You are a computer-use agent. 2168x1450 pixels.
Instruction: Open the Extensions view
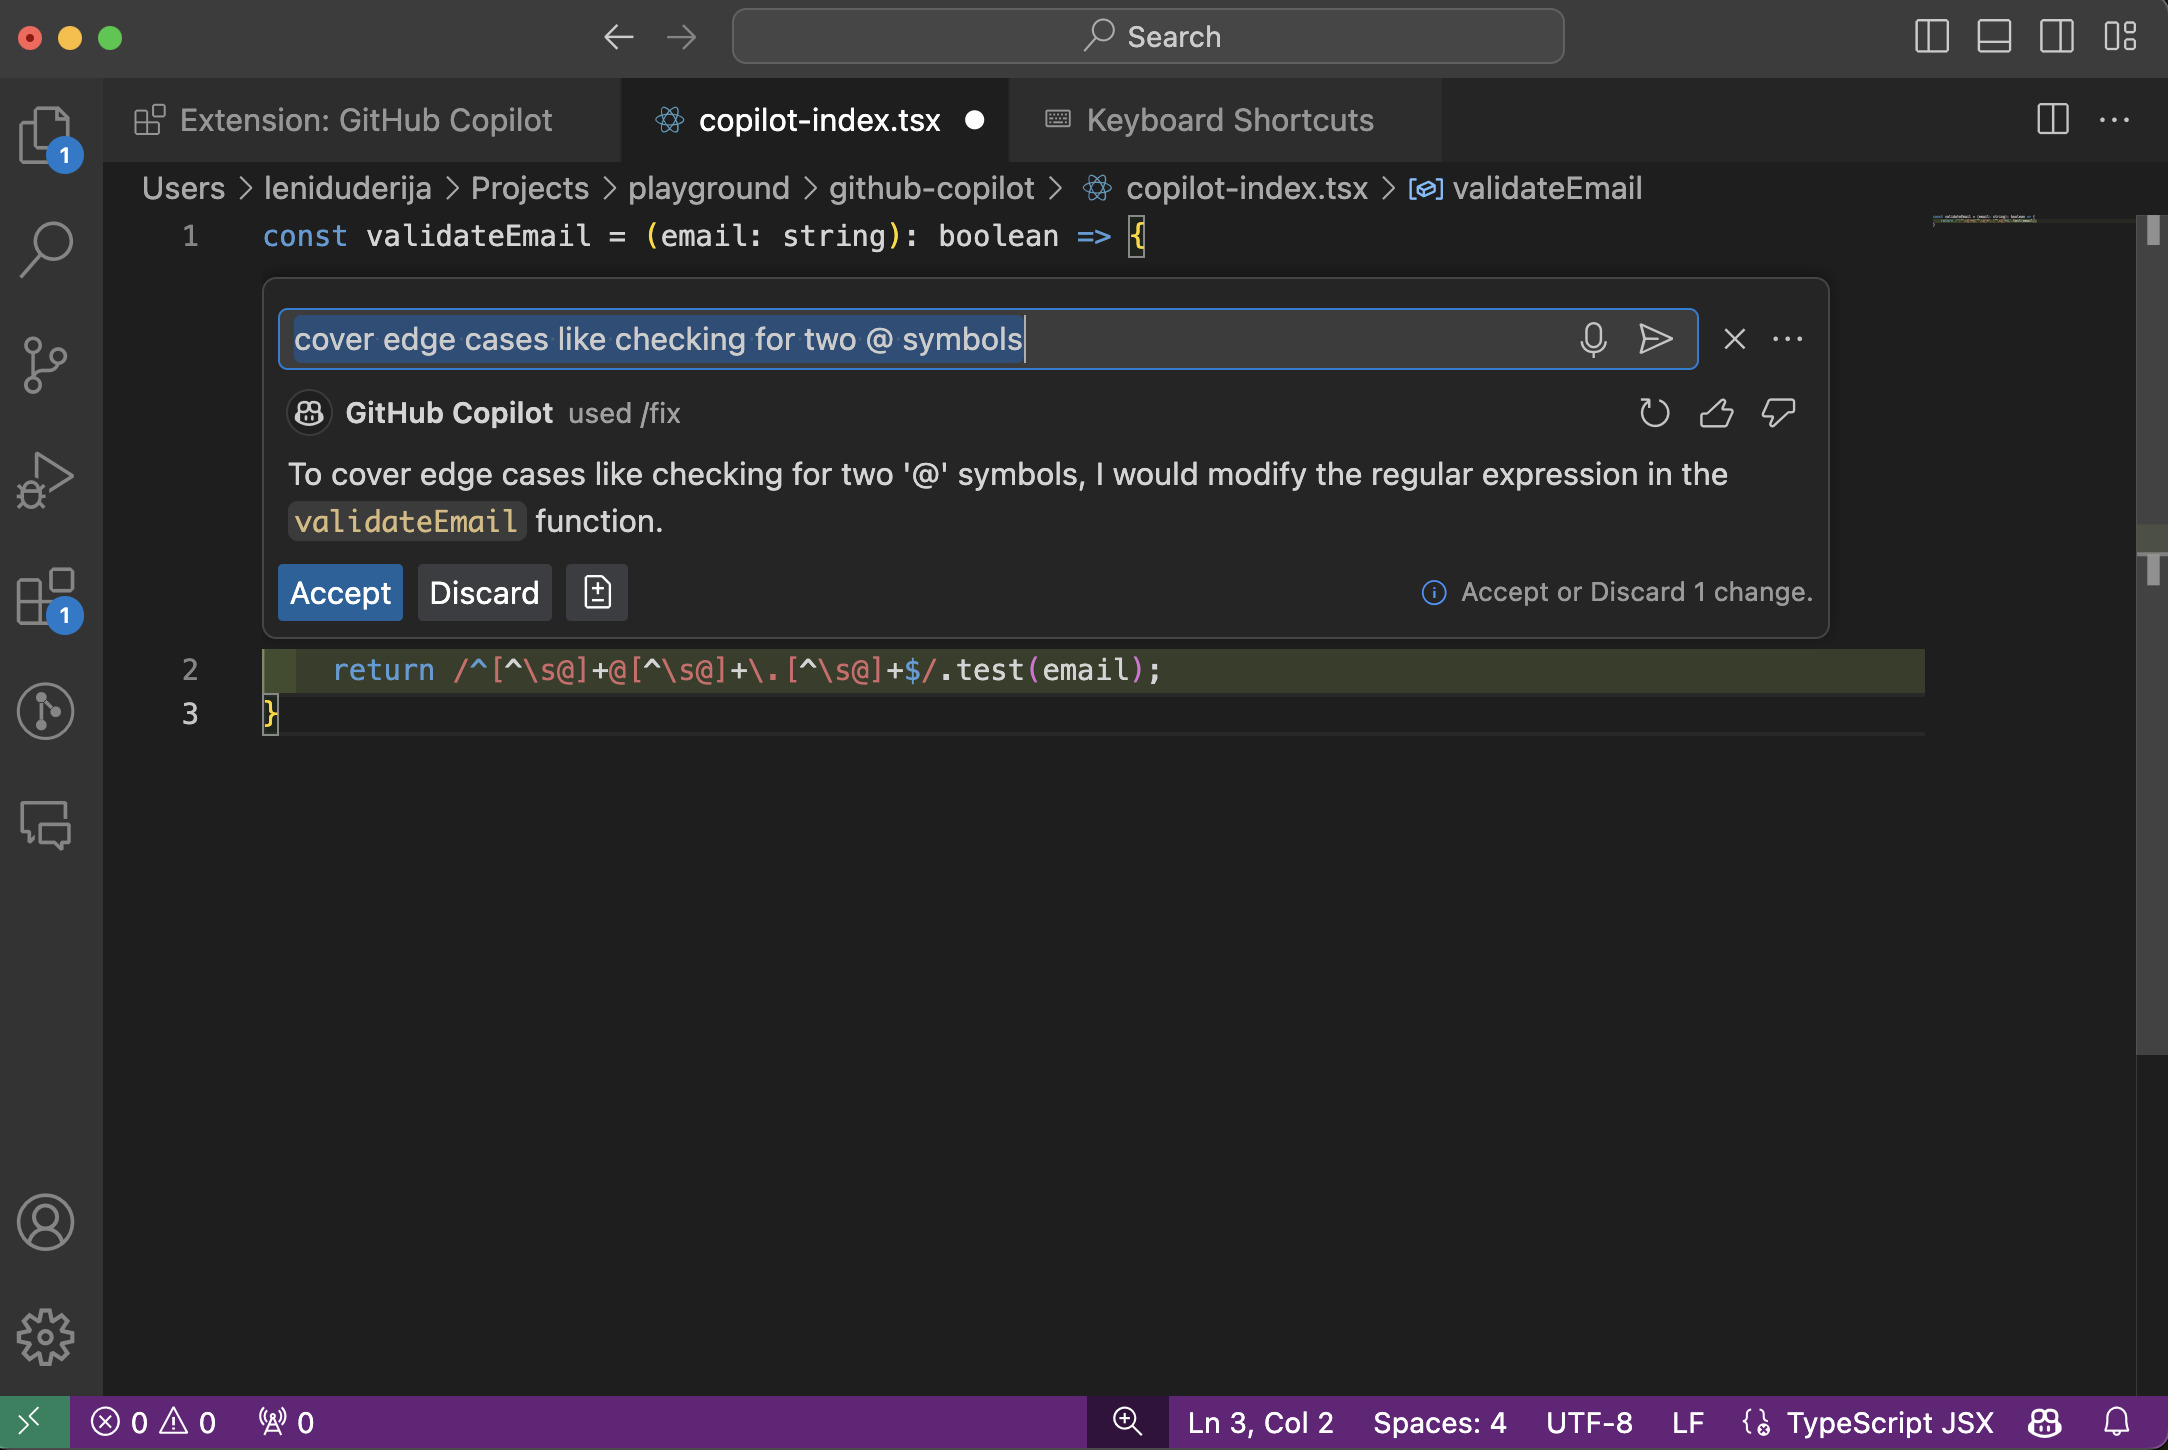pos(46,595)
